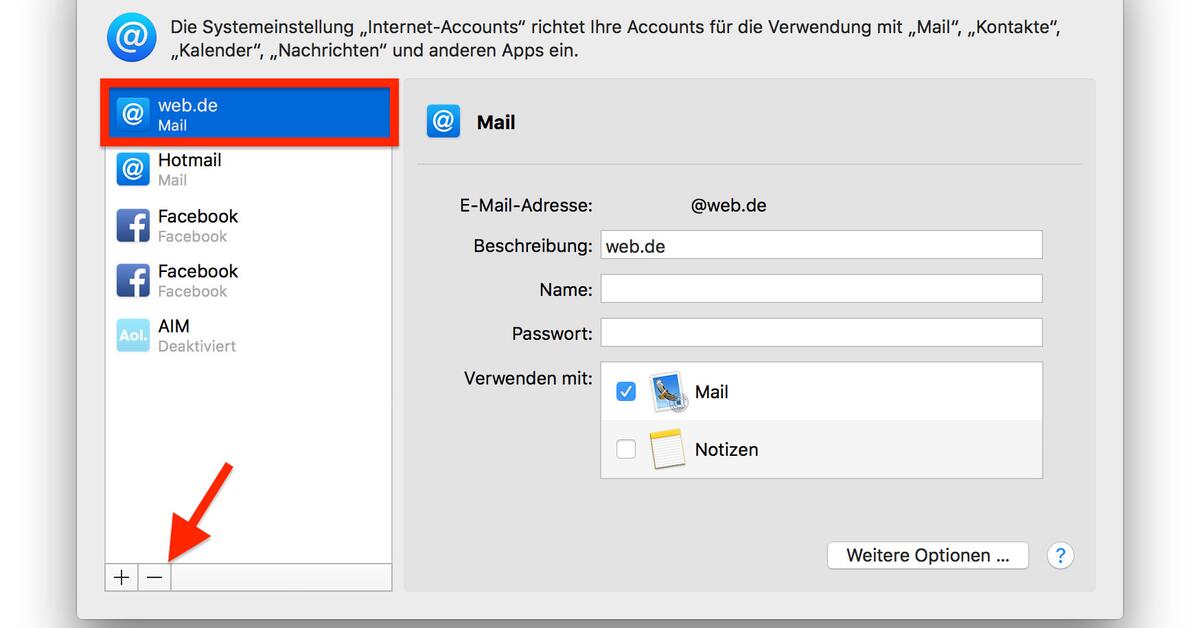This screenshot has width=1200, height=628.
Task: Select the web.de mail account icon
Action: (x=133, y=113)
